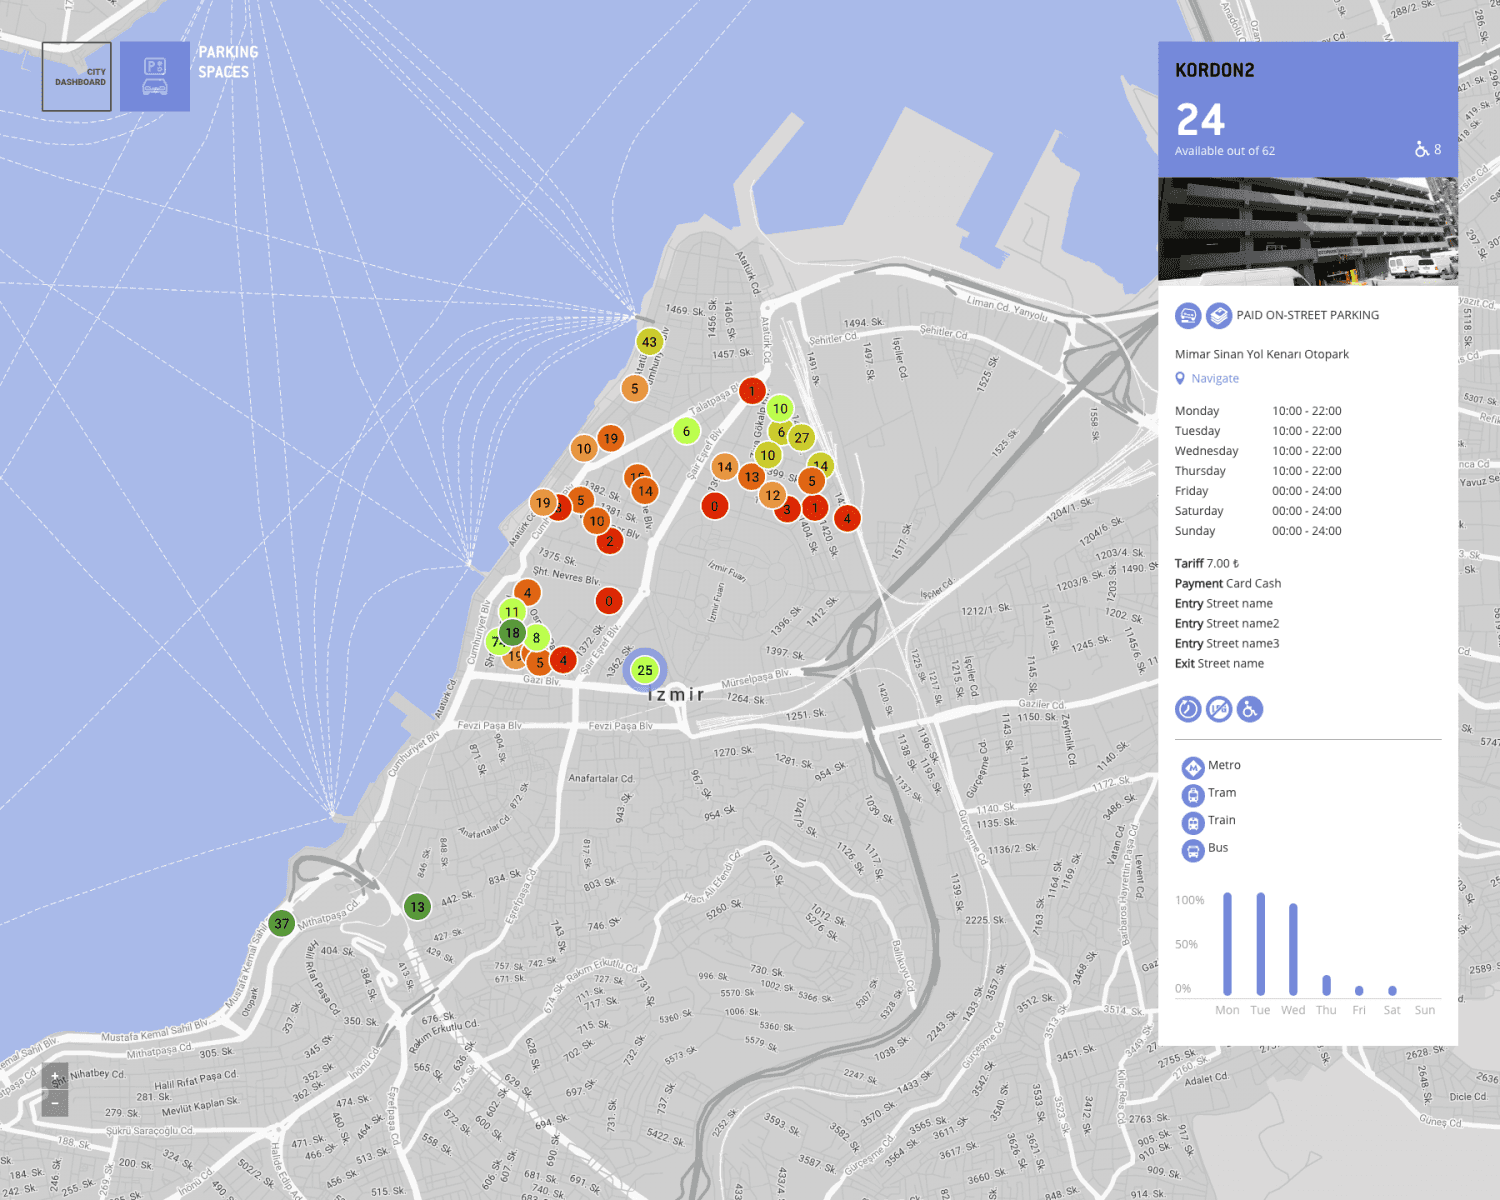The image size is (1500, 1200).
Task: Select the parking marker showing 43
Action: 650,342
